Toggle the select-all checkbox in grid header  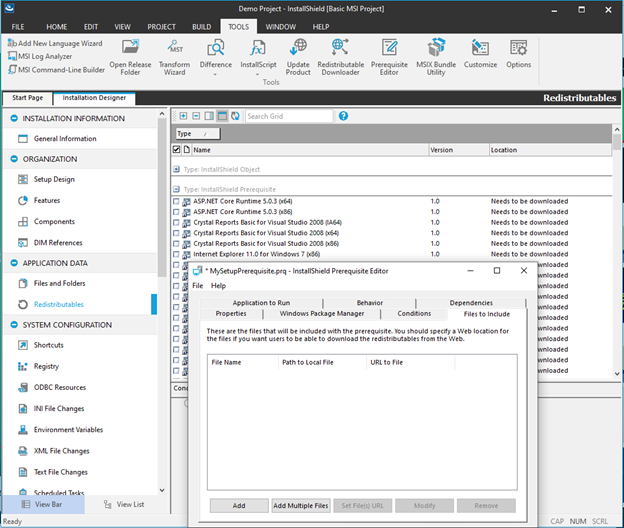coord(176,150)
